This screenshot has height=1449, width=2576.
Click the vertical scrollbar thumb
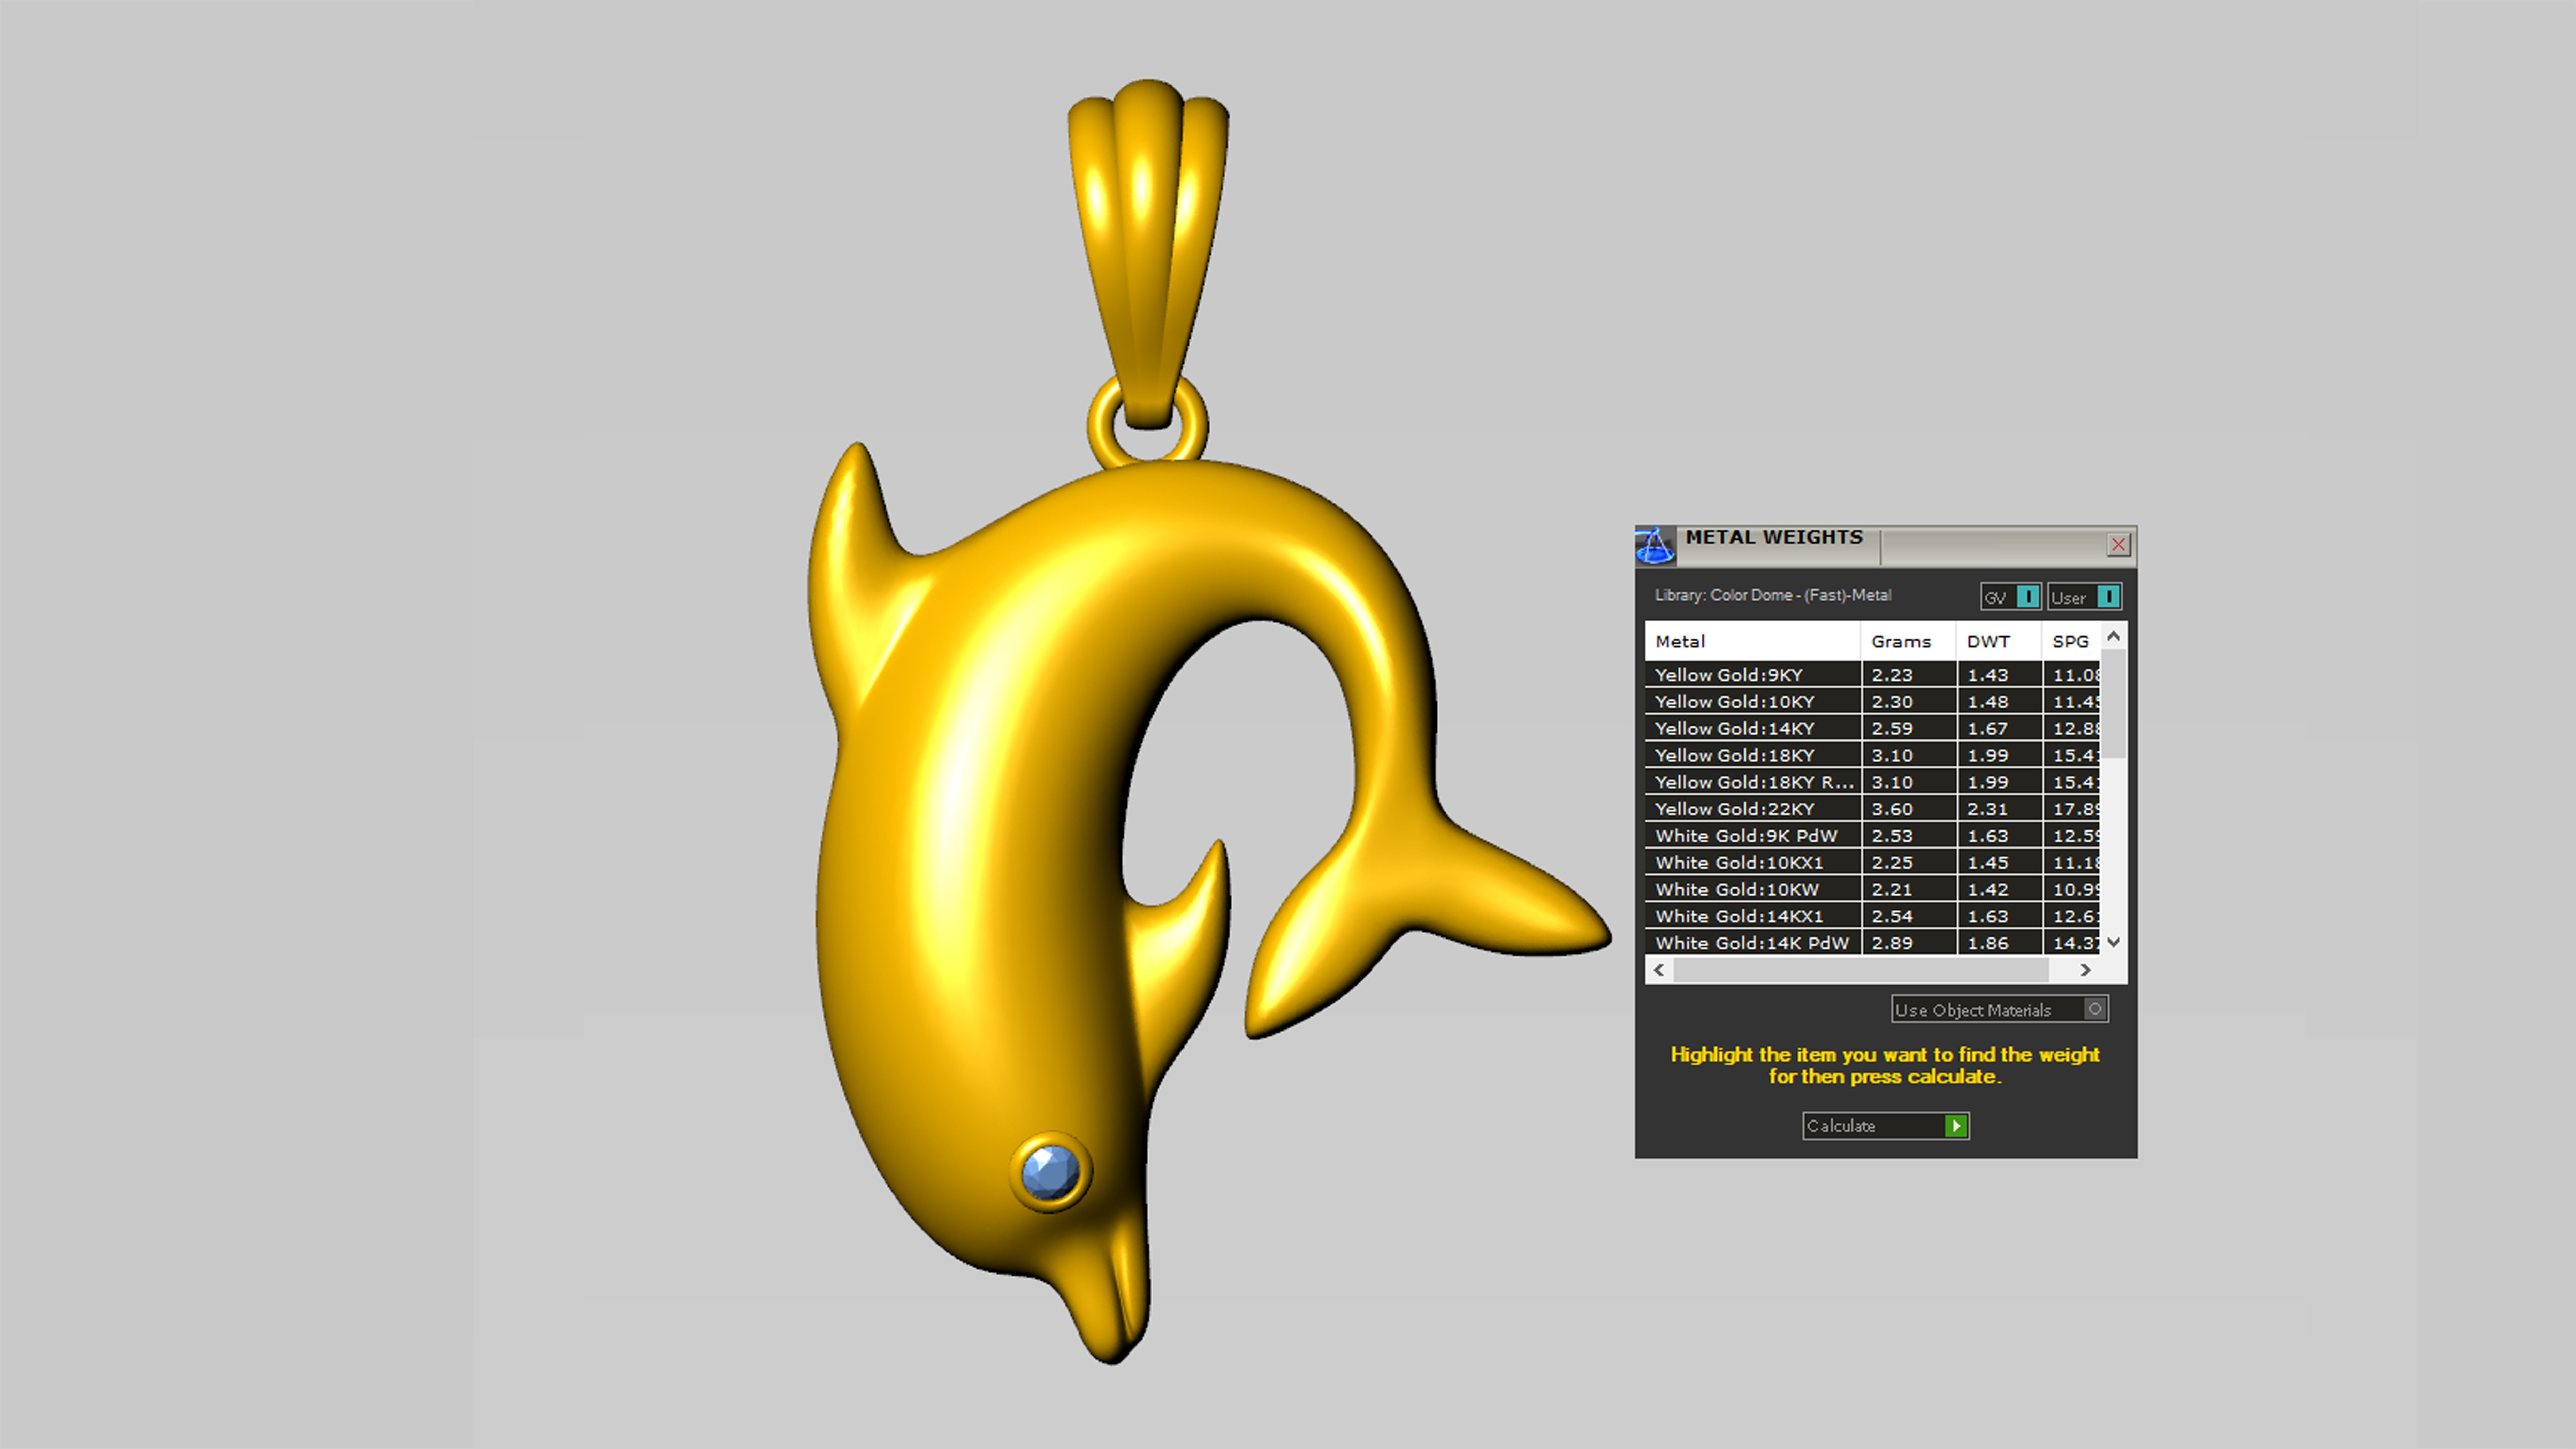pyautogui.click(x=2113, y=704)
